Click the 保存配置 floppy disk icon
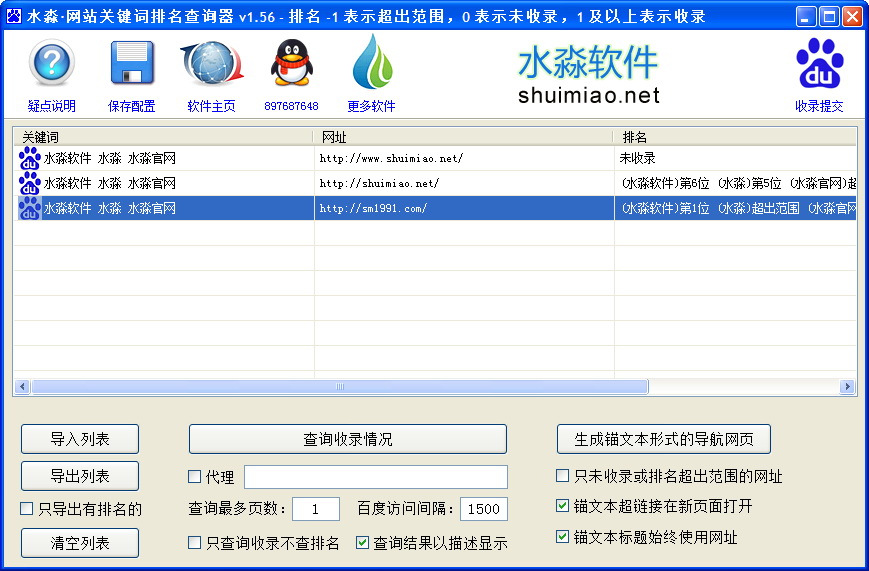This screenshot has width=869, height=571. [x=132, y=62]
